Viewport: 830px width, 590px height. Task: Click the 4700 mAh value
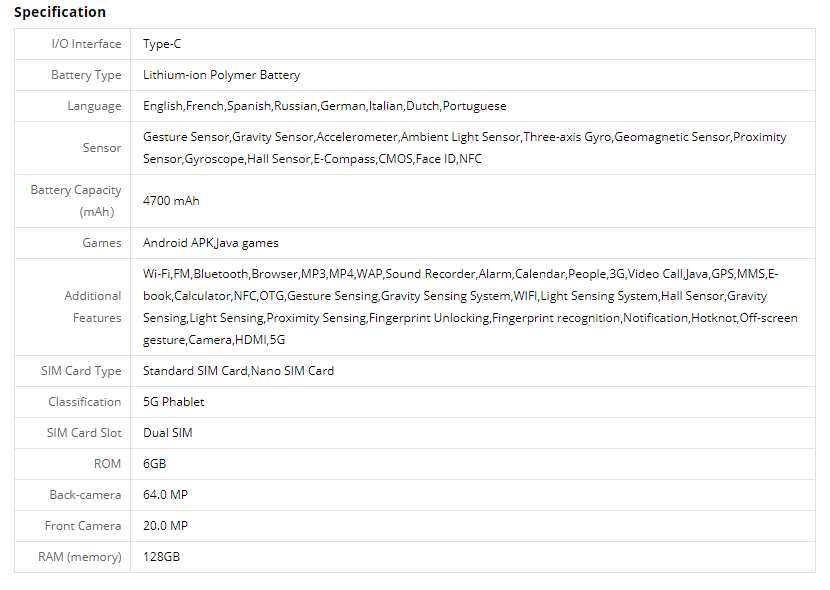coord(171,201)
